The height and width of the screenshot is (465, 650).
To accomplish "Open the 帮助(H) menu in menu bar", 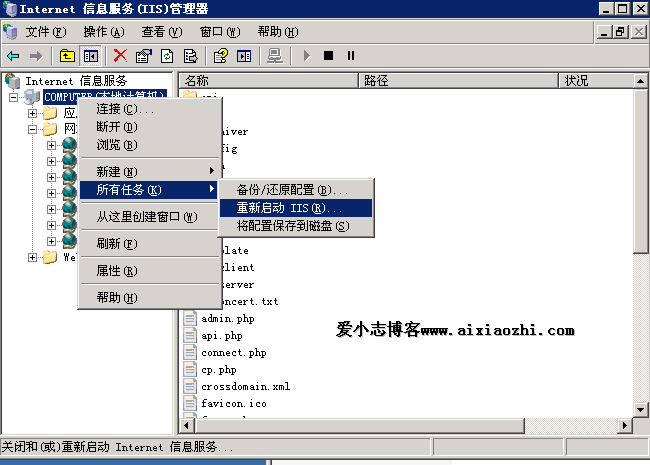I will pyautogui.click(x=278, y=32).
